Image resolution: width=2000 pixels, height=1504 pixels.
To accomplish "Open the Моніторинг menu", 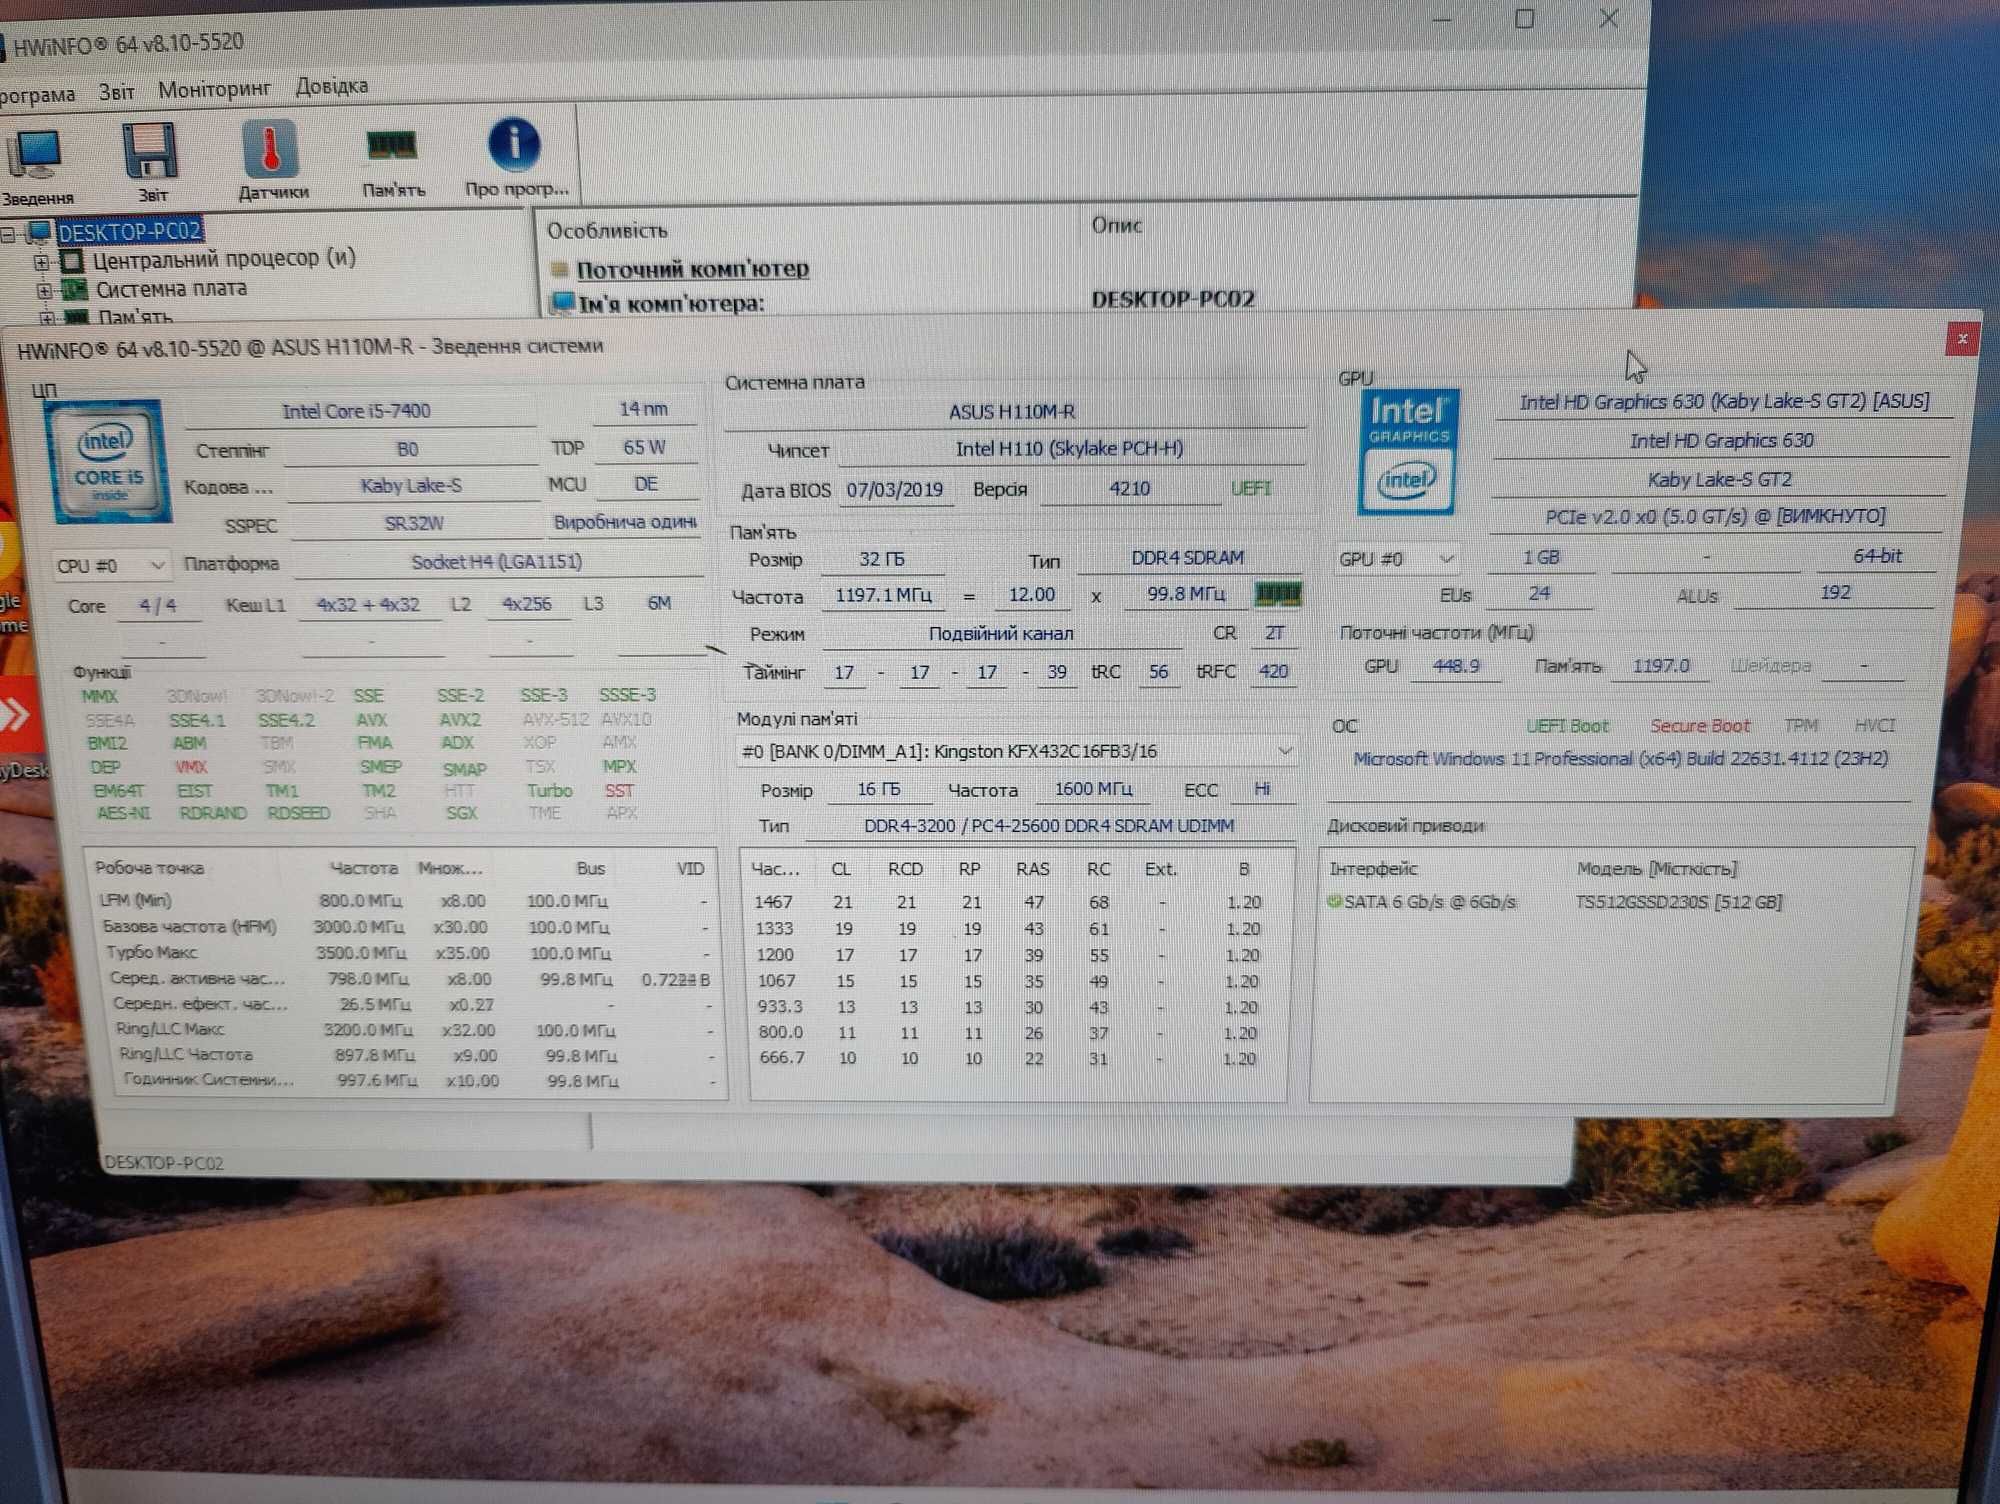I will tap(214, 89).
